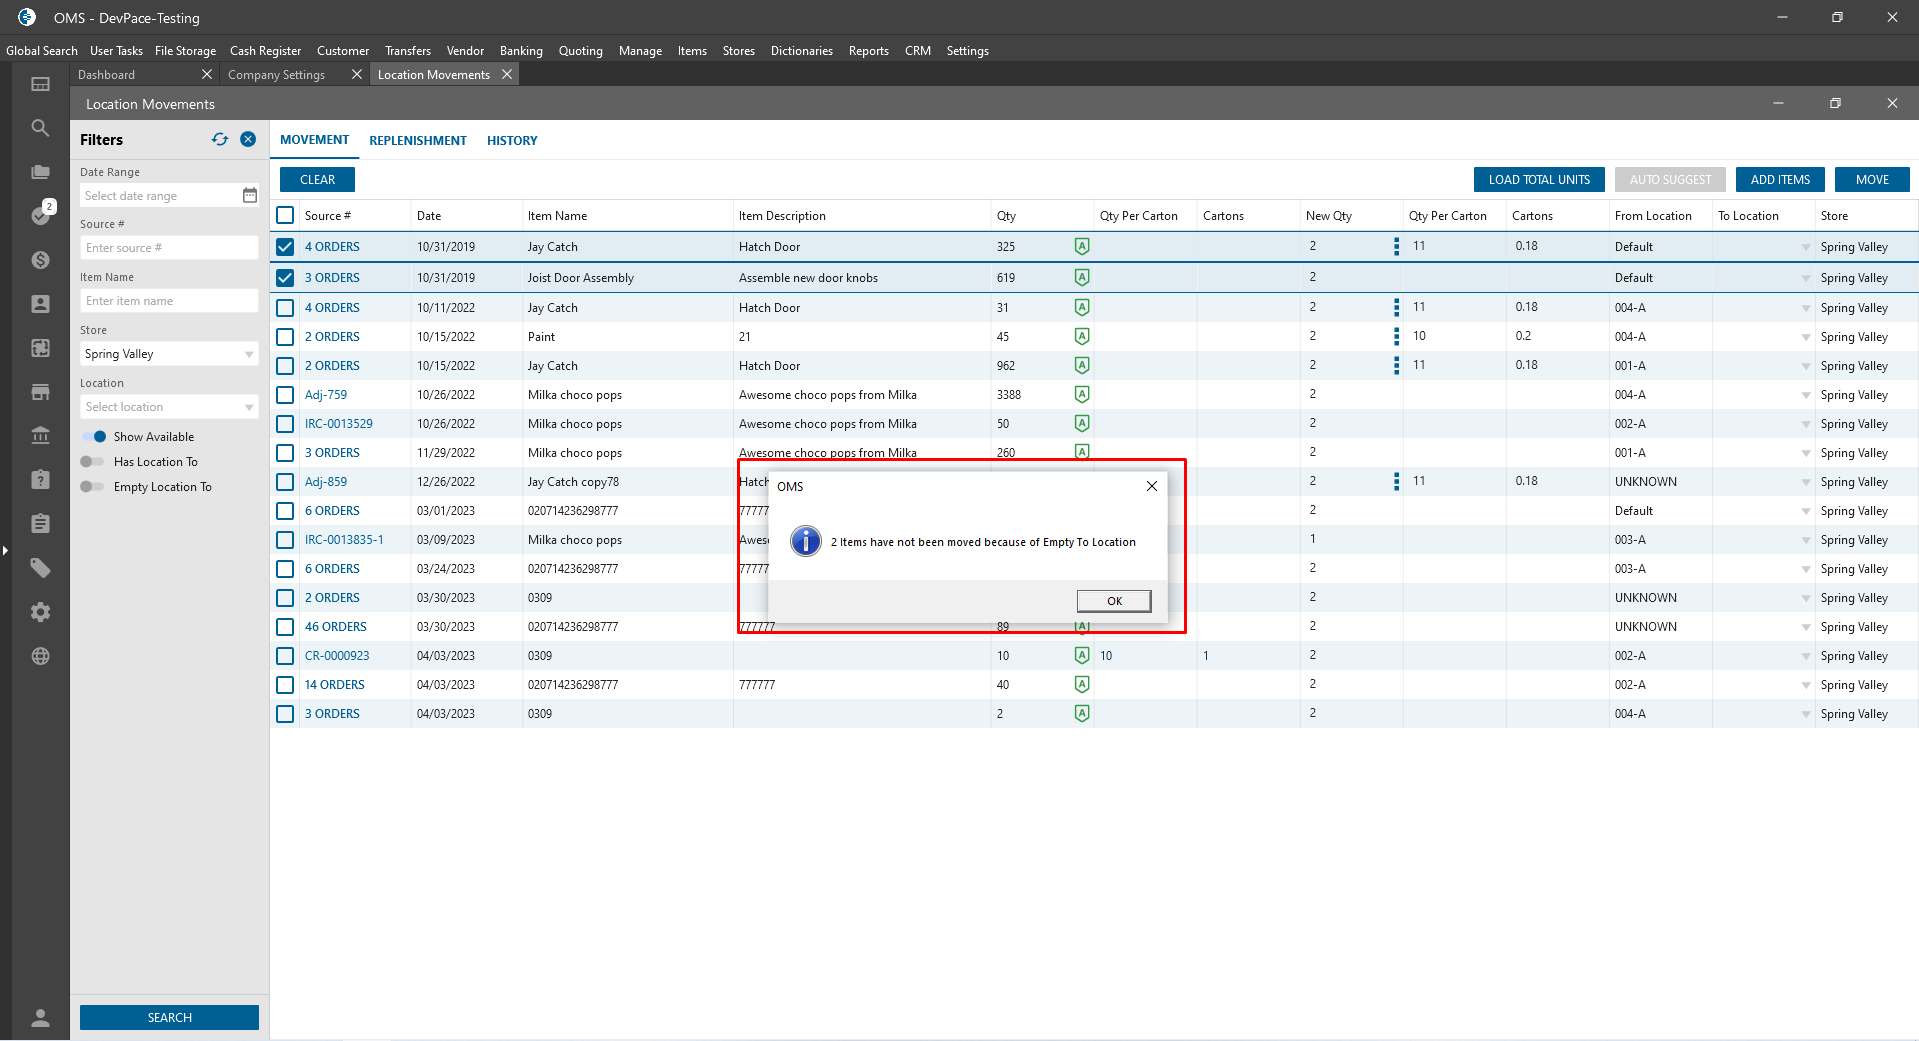The height and width of the screenshot is (1041, 1919).
Task: Open the settings gear sidebar icon
Action: click(x=40, y=612)
